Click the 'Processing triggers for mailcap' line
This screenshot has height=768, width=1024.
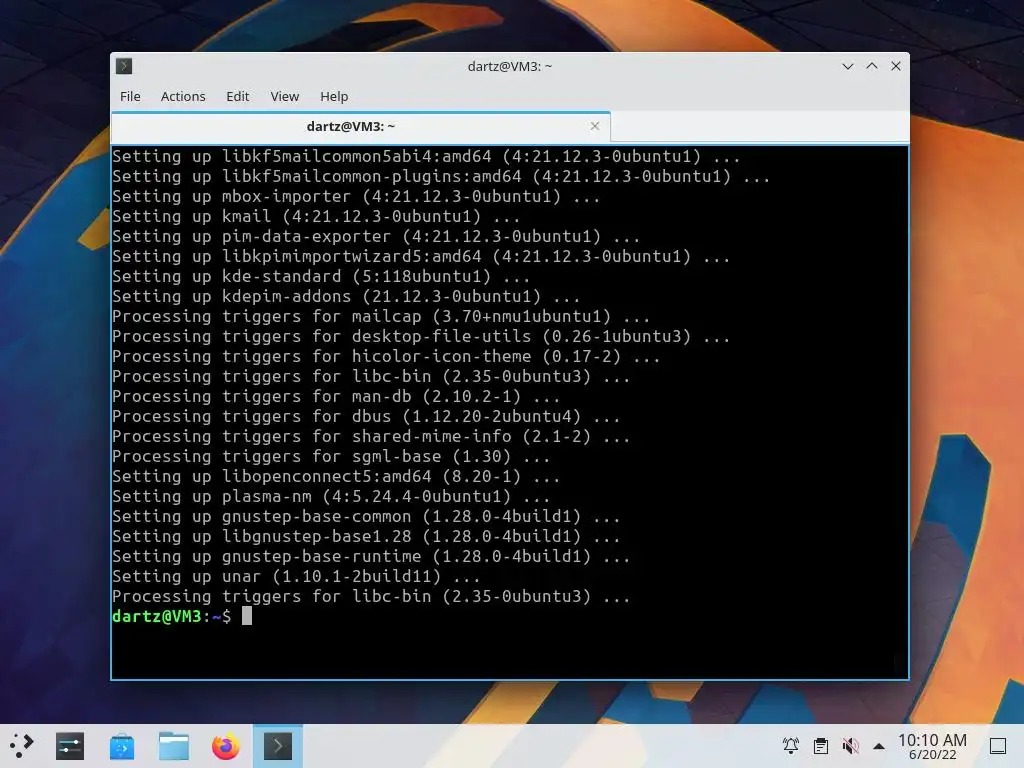tap(381, 317)
